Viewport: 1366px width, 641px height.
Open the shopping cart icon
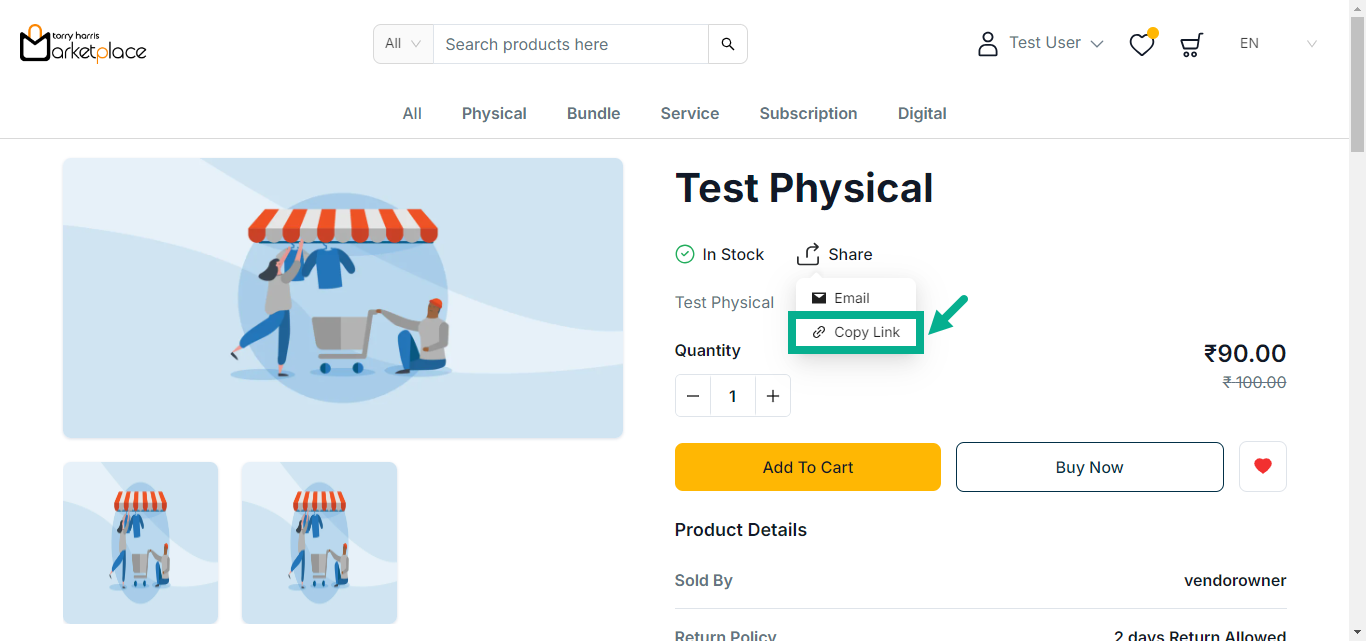(1190, 45)
